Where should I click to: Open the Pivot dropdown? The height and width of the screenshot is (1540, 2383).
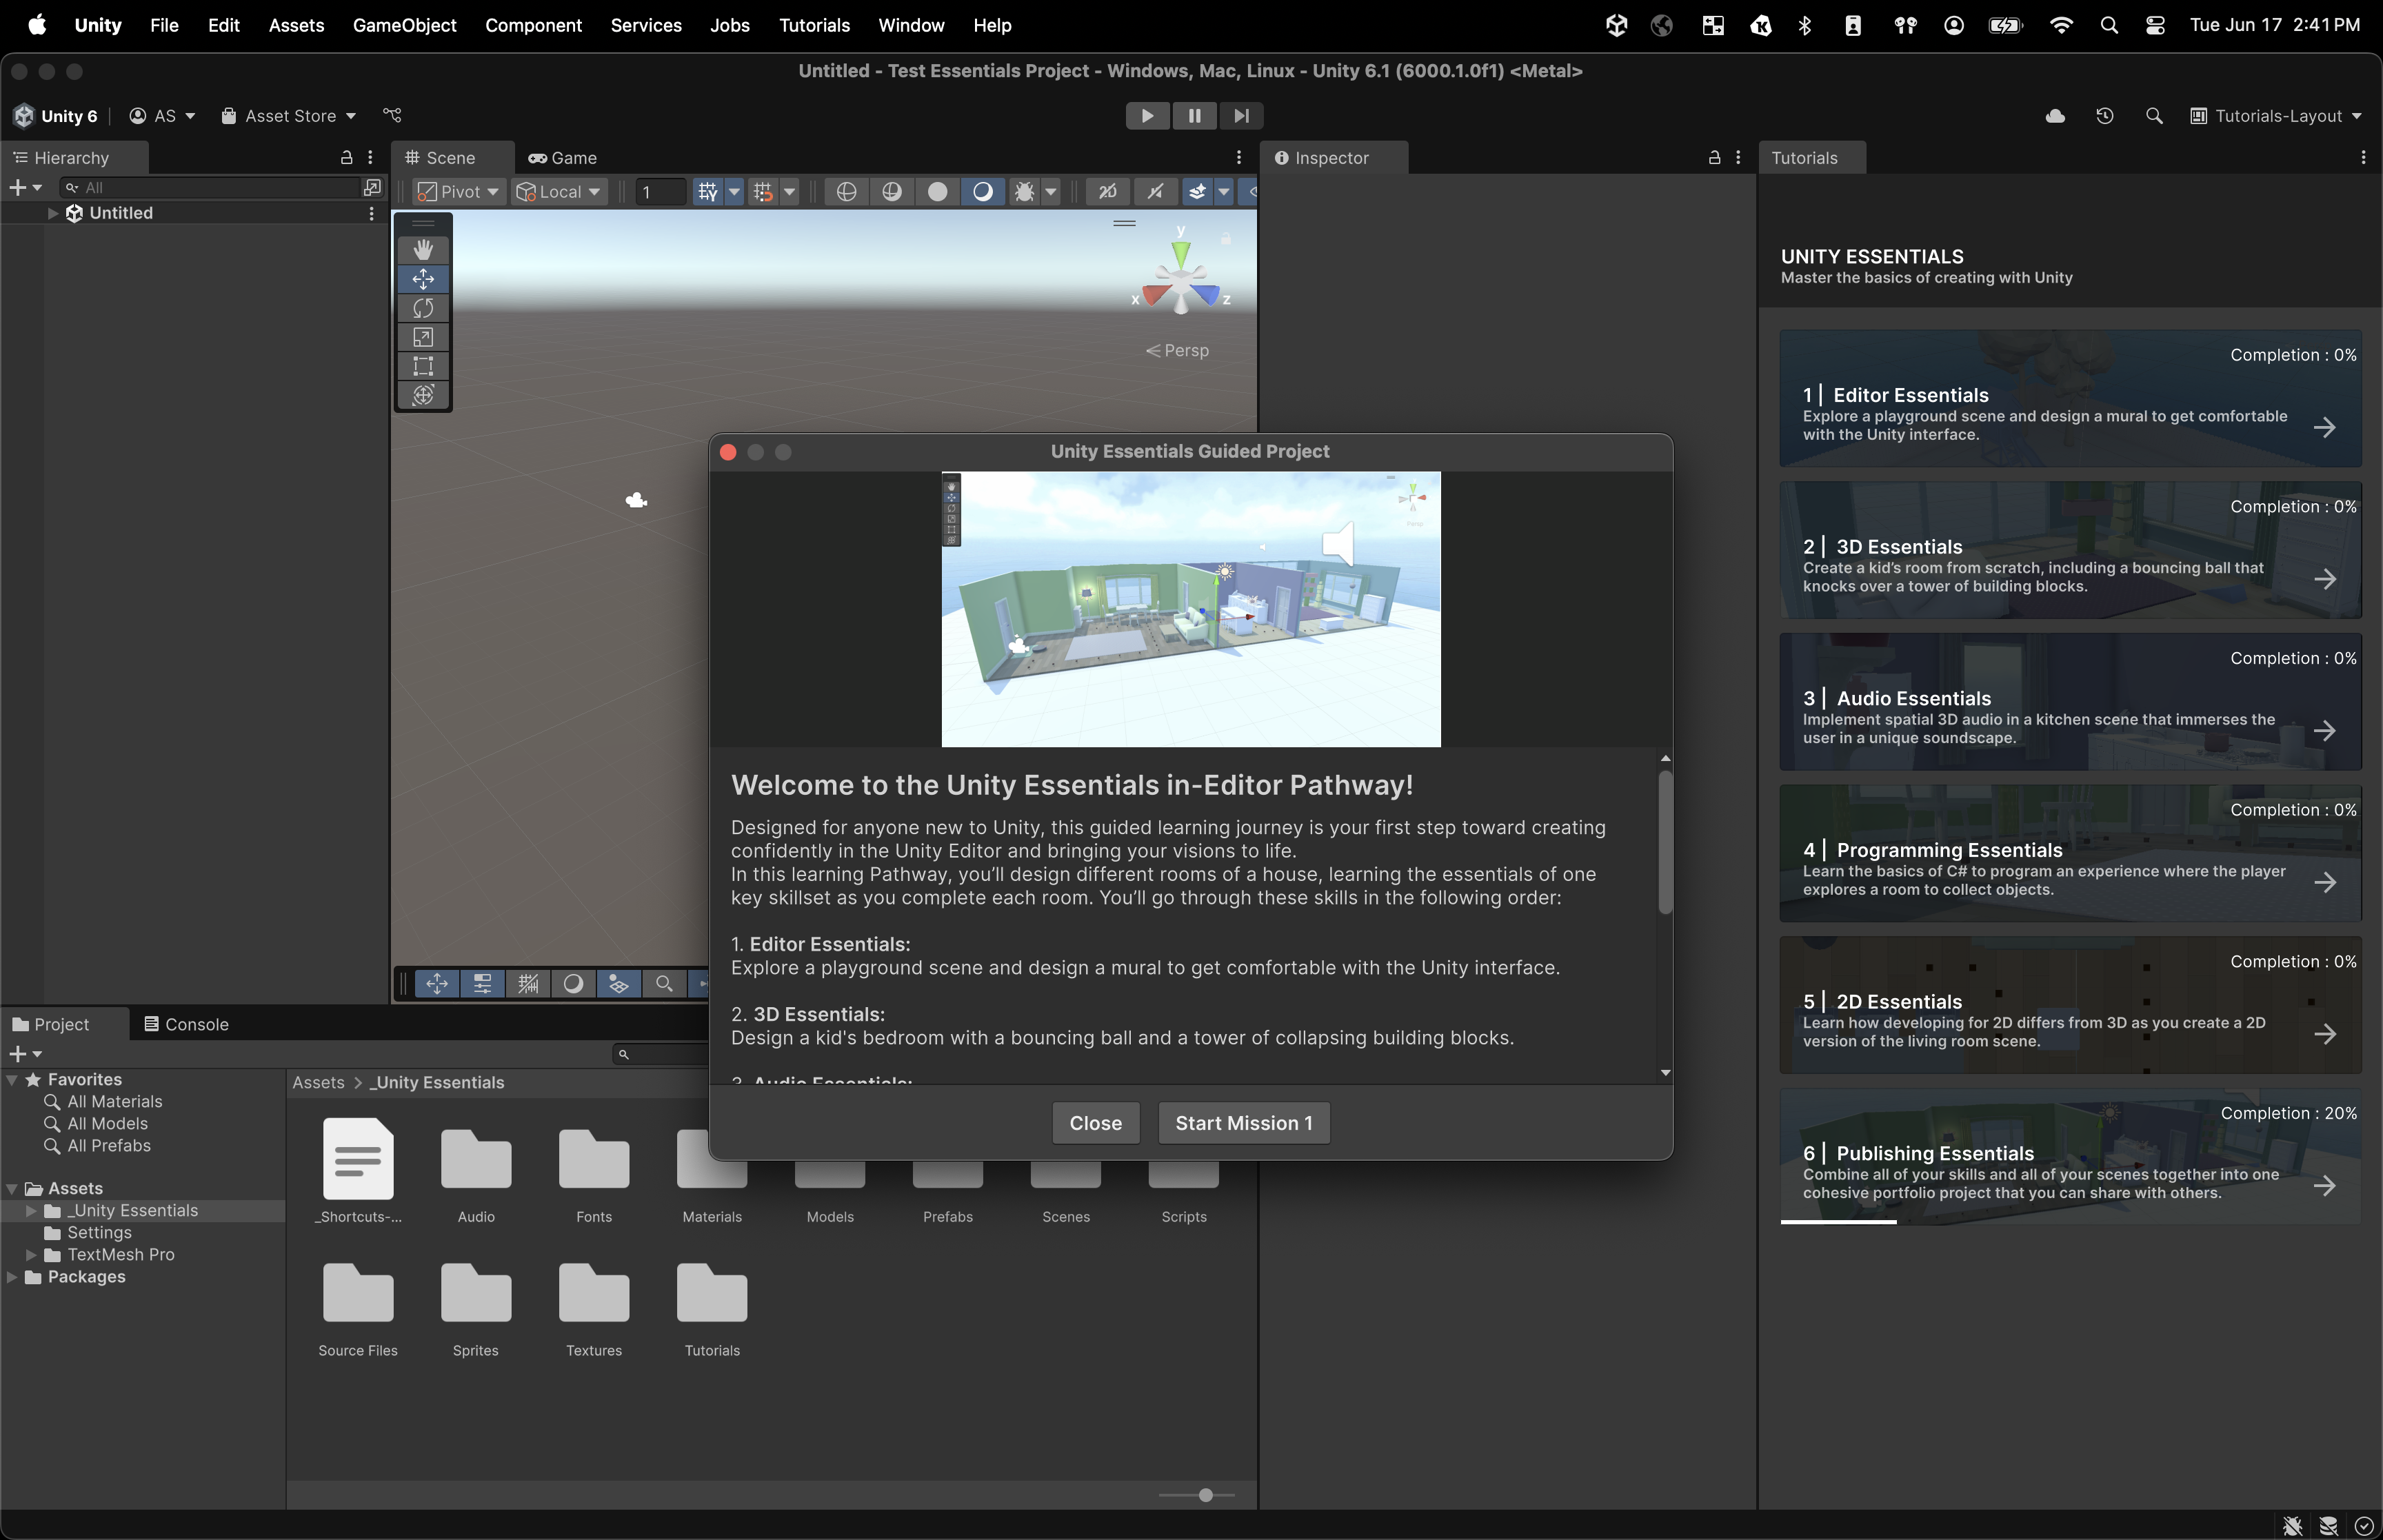(x=459, y=191)
